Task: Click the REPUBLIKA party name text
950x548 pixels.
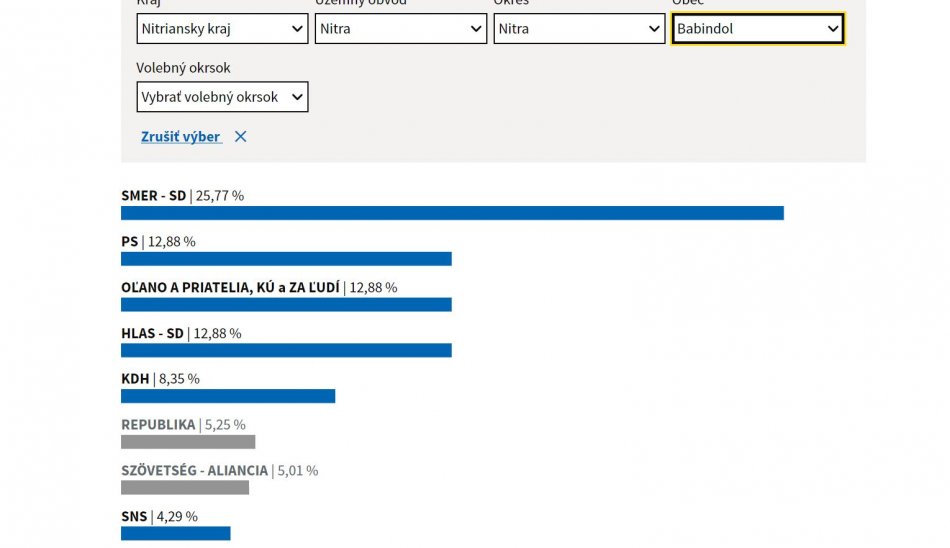Action: [x=158, y=425]
